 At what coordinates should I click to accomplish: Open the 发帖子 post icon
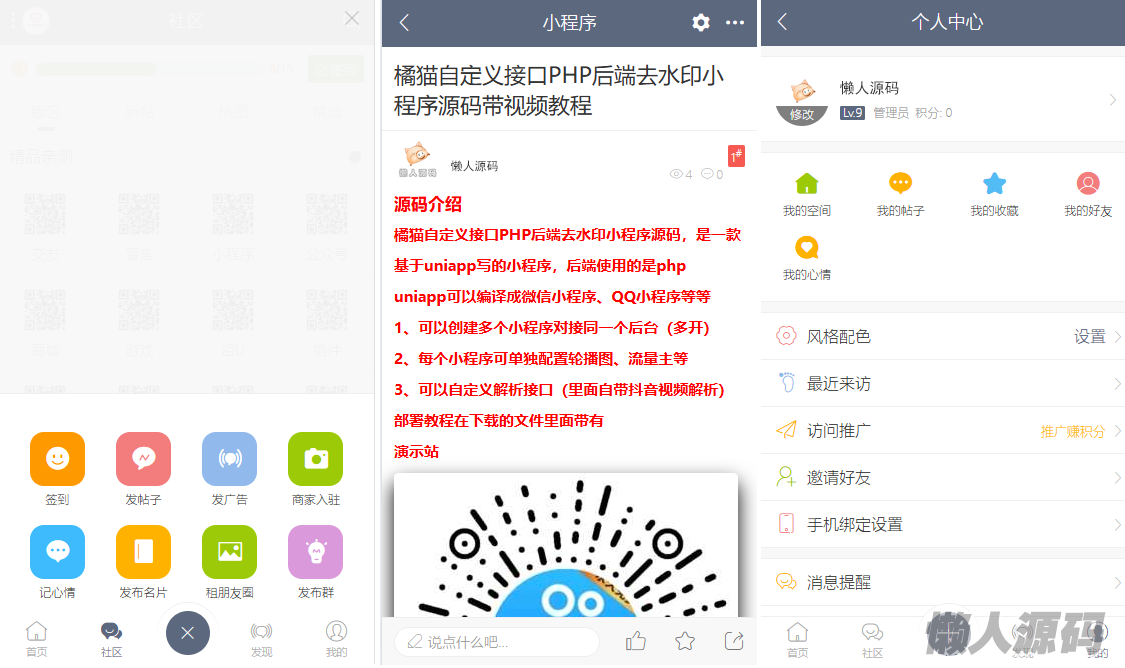(x=143, y=458)
